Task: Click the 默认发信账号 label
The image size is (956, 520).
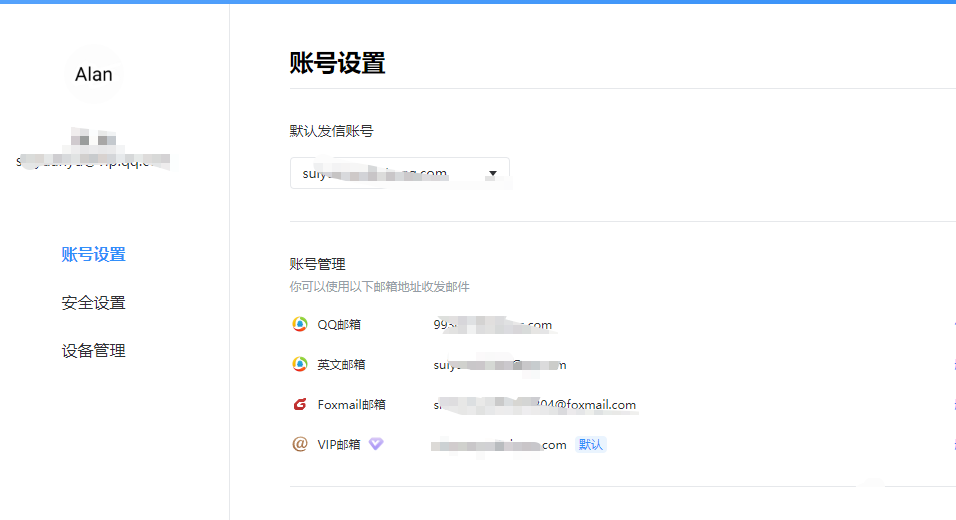Action: pos(331,131)
